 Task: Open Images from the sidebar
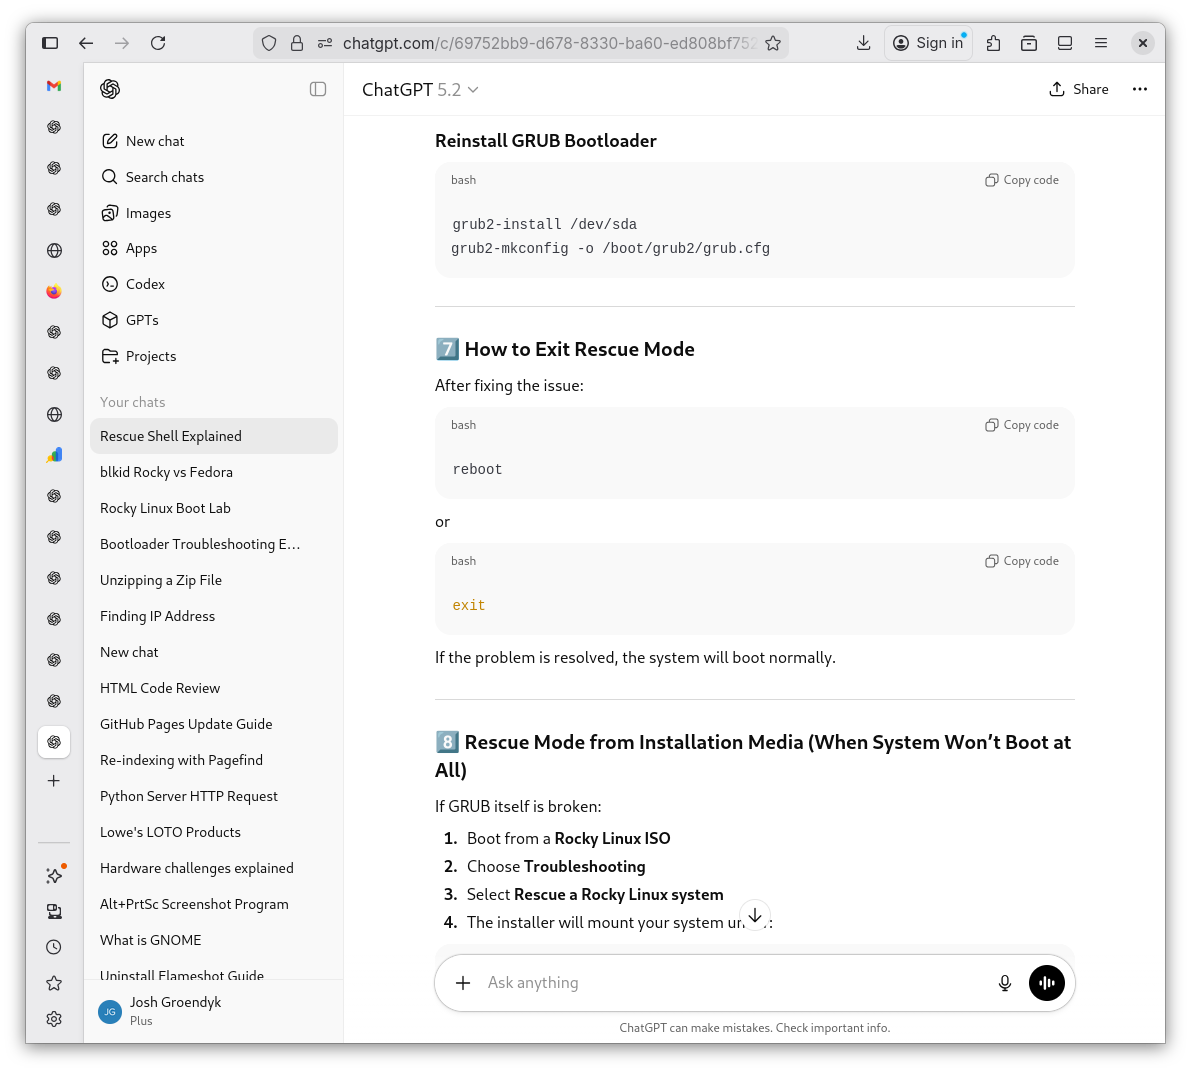[x=148, y=213]
